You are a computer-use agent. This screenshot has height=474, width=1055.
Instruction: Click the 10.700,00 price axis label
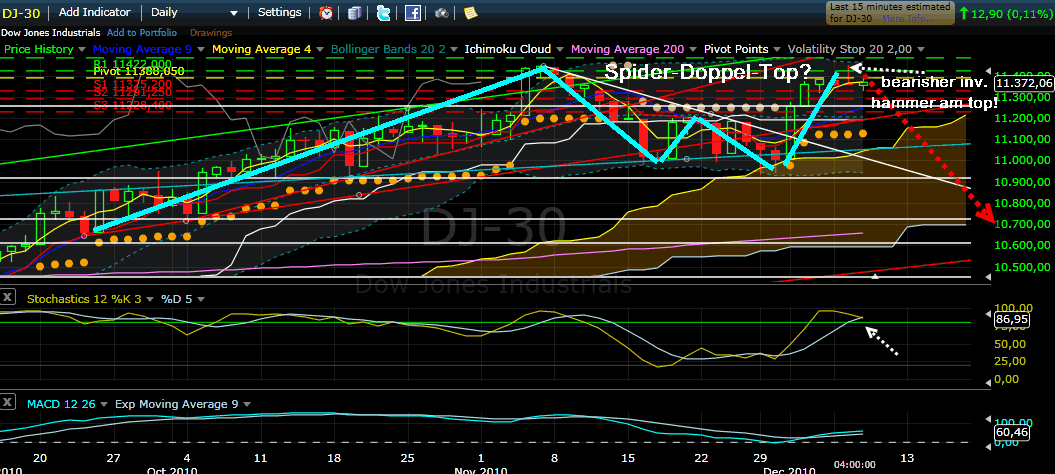point(1022,224)
